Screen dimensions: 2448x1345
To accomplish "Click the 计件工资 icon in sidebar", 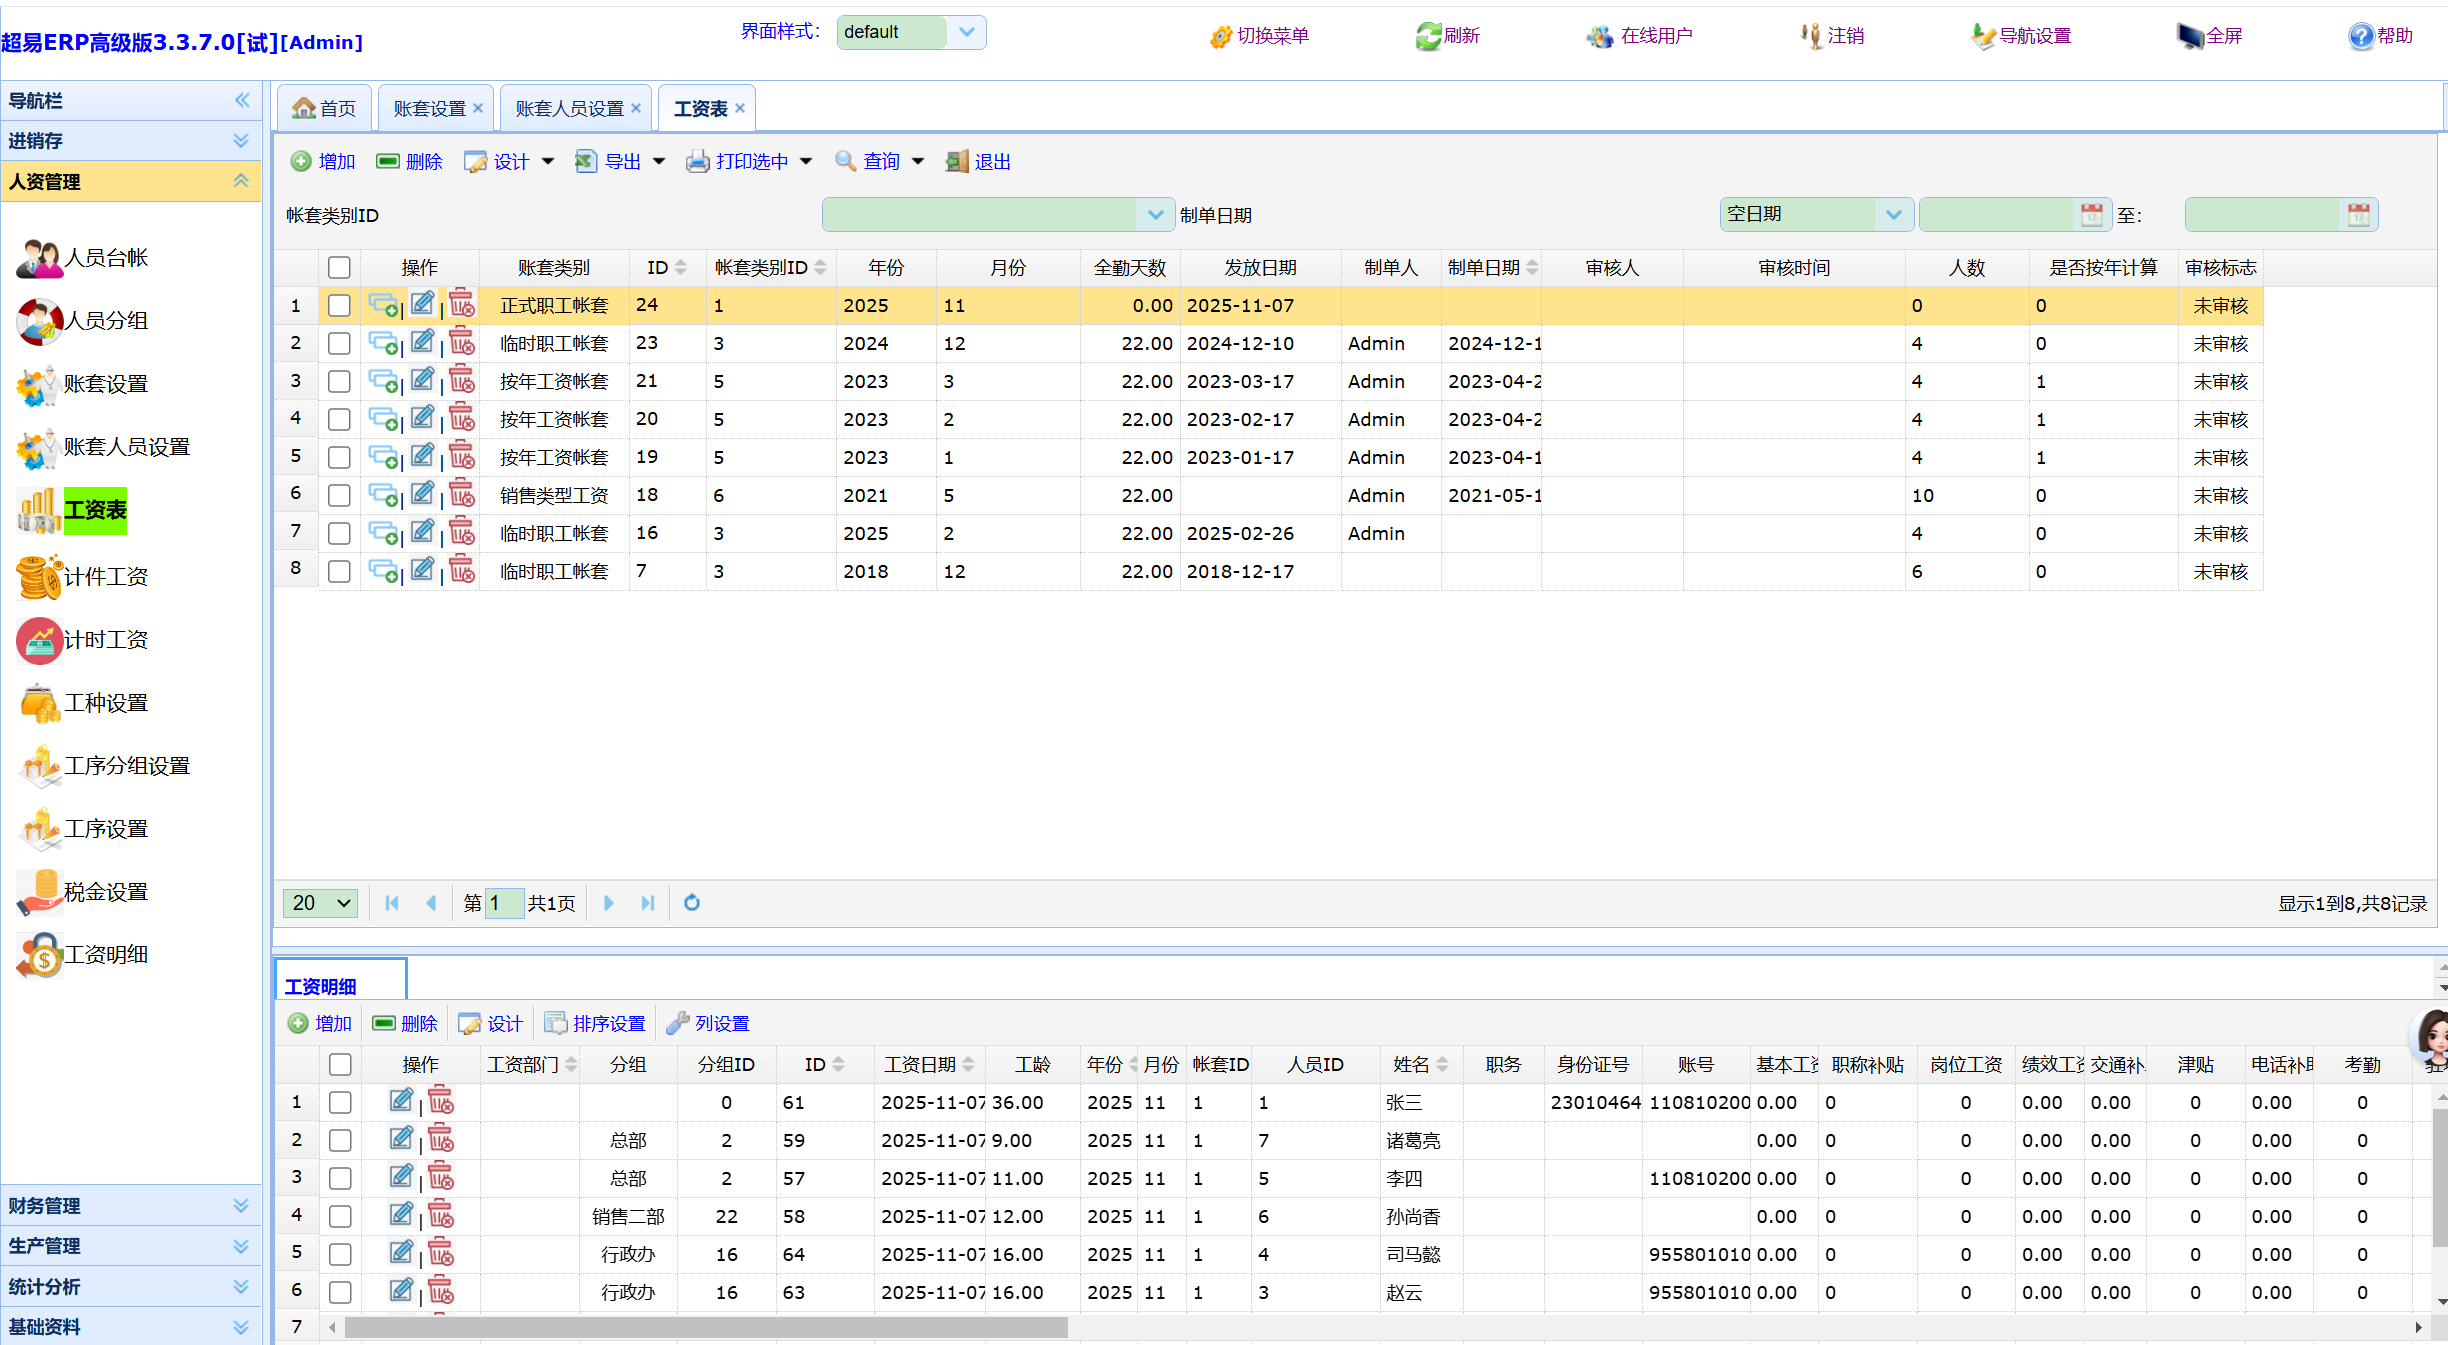I will [x=40, y=577].
